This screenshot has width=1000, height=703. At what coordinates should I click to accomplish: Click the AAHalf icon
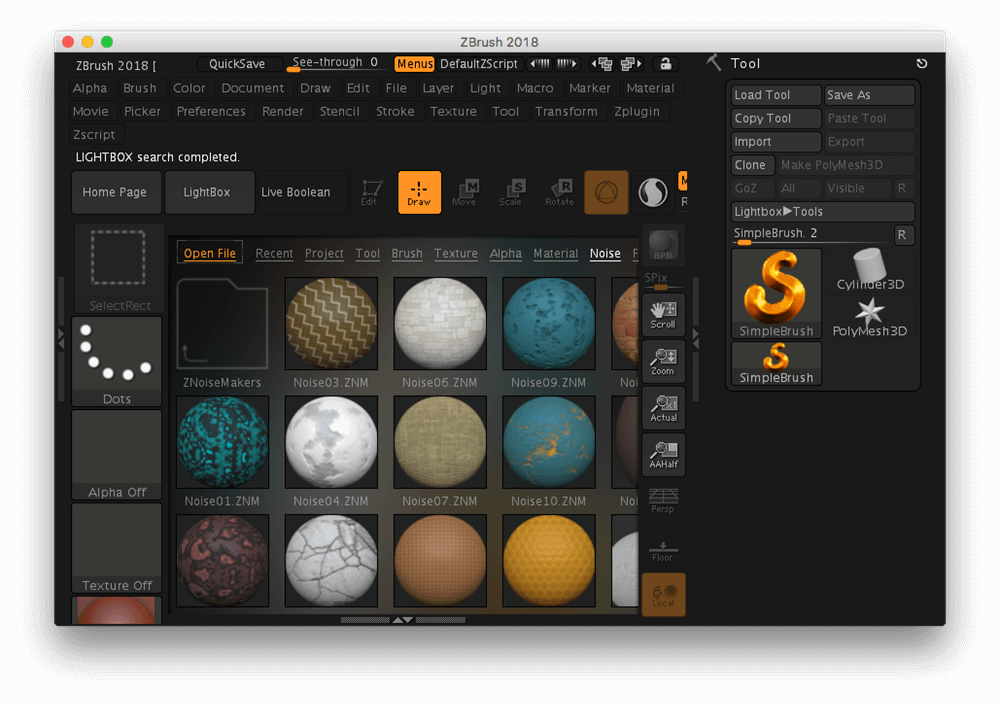(x=663, y=455)
